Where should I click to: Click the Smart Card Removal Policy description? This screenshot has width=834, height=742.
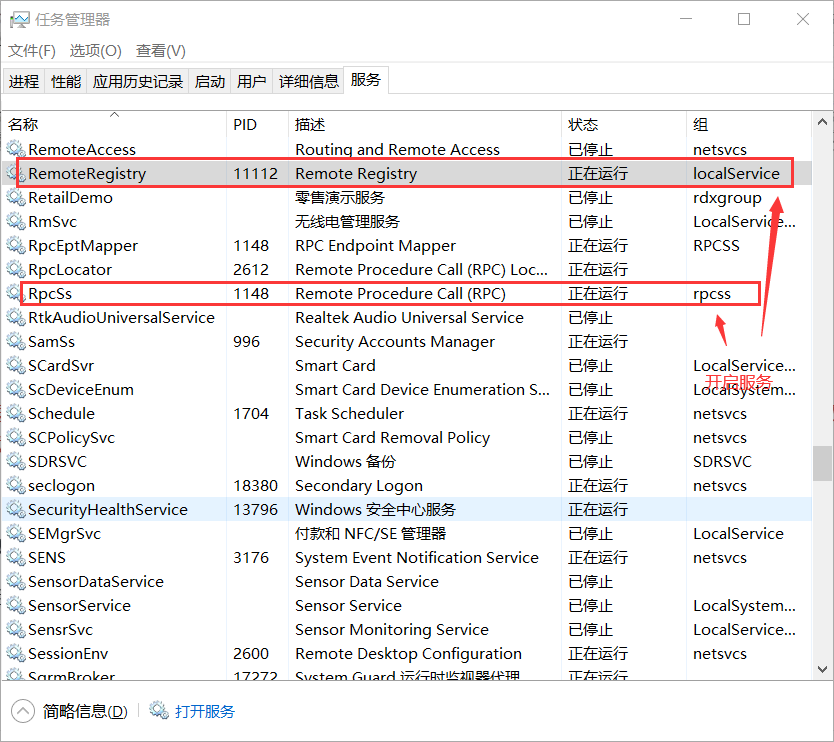(x=393, y=437)
